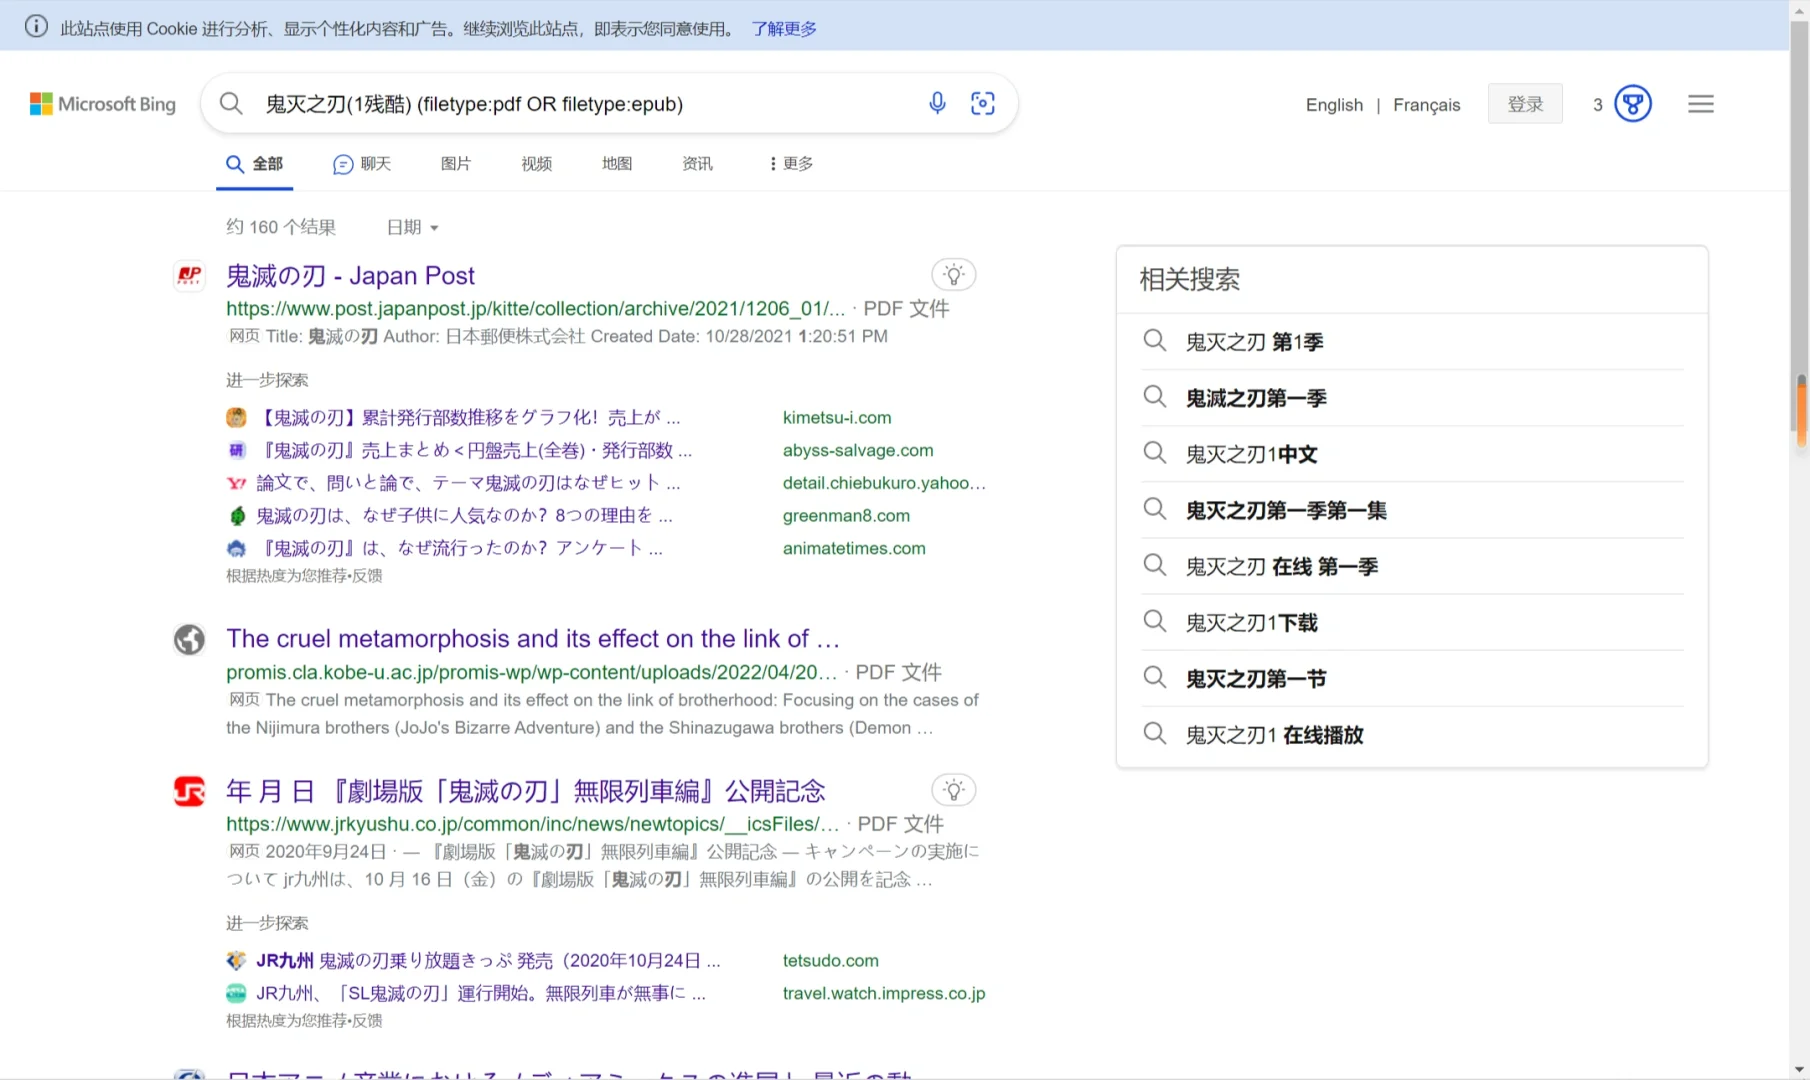This screenshot has height=1080, width=1810.
Task: Click search icon beside 鬼灭之刃1中文
Action: [1155, 453]
